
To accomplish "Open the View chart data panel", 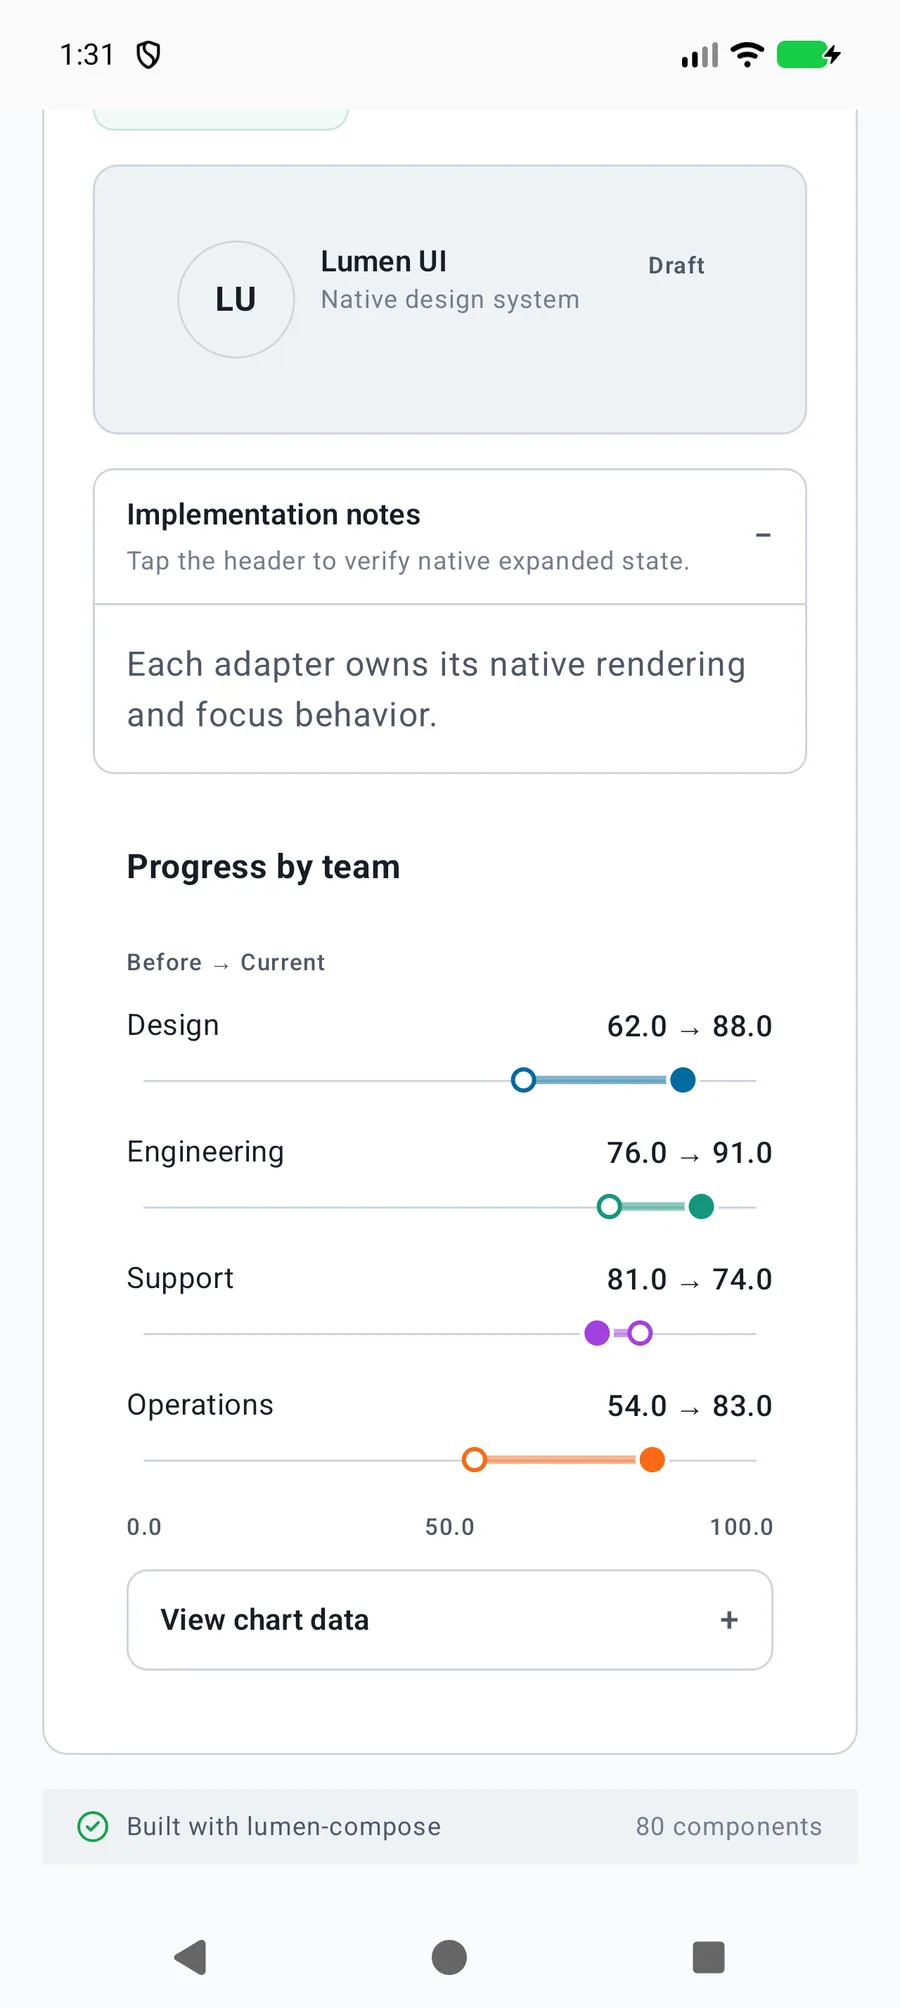I will pos(450,1620).
